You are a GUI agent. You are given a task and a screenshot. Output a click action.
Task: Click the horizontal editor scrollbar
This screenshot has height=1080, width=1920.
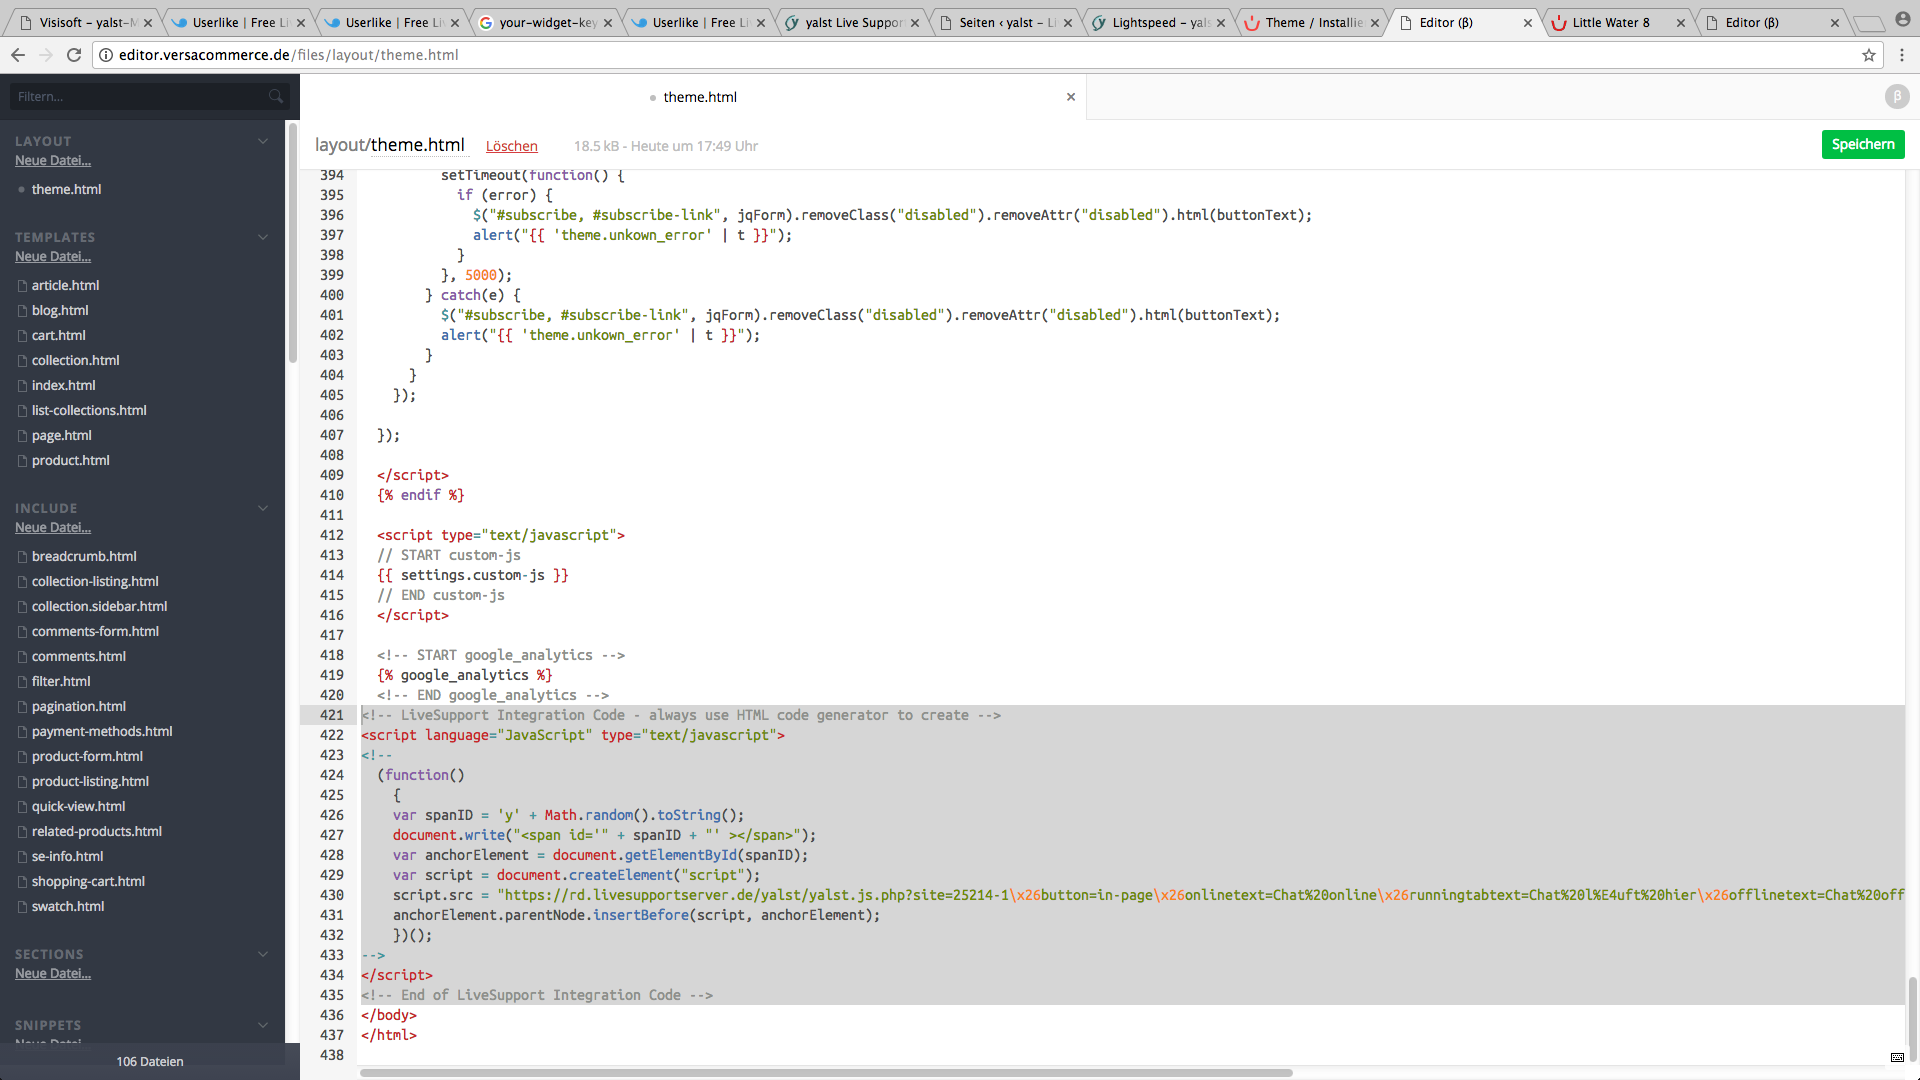[x=826, y=1073]
